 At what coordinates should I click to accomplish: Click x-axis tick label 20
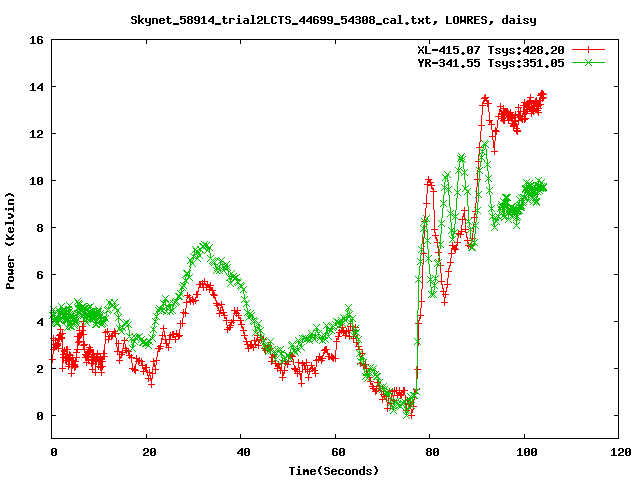pos(149,452)
